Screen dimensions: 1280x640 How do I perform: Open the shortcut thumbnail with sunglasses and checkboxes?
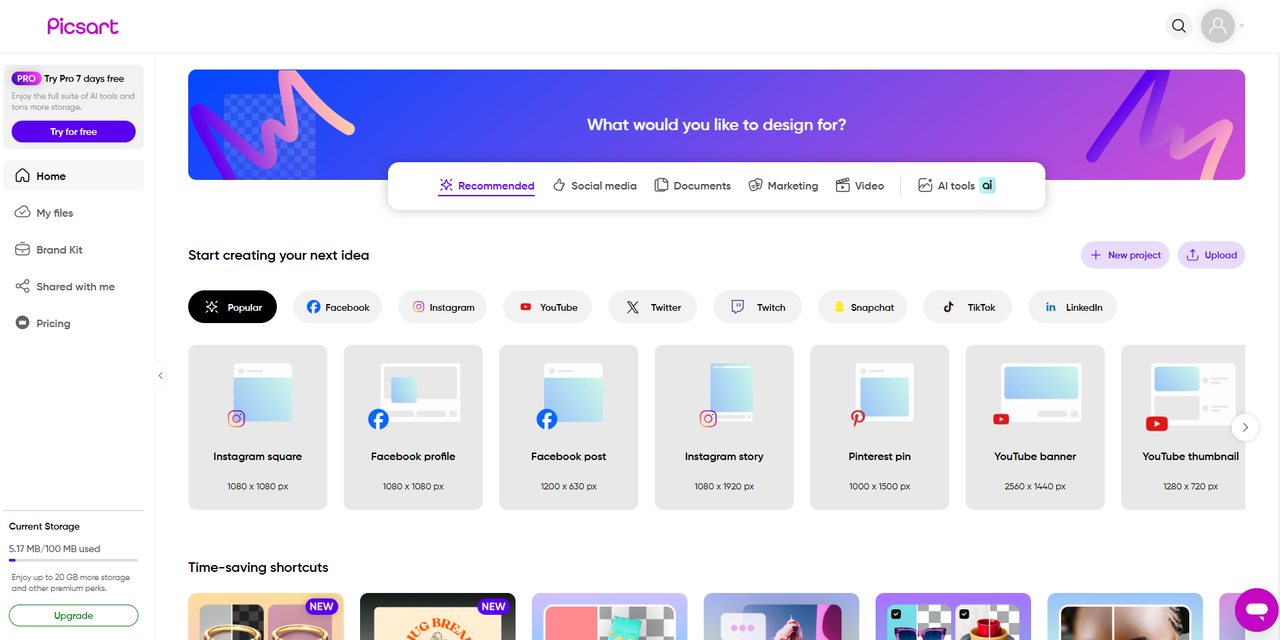tap(953, 616)
